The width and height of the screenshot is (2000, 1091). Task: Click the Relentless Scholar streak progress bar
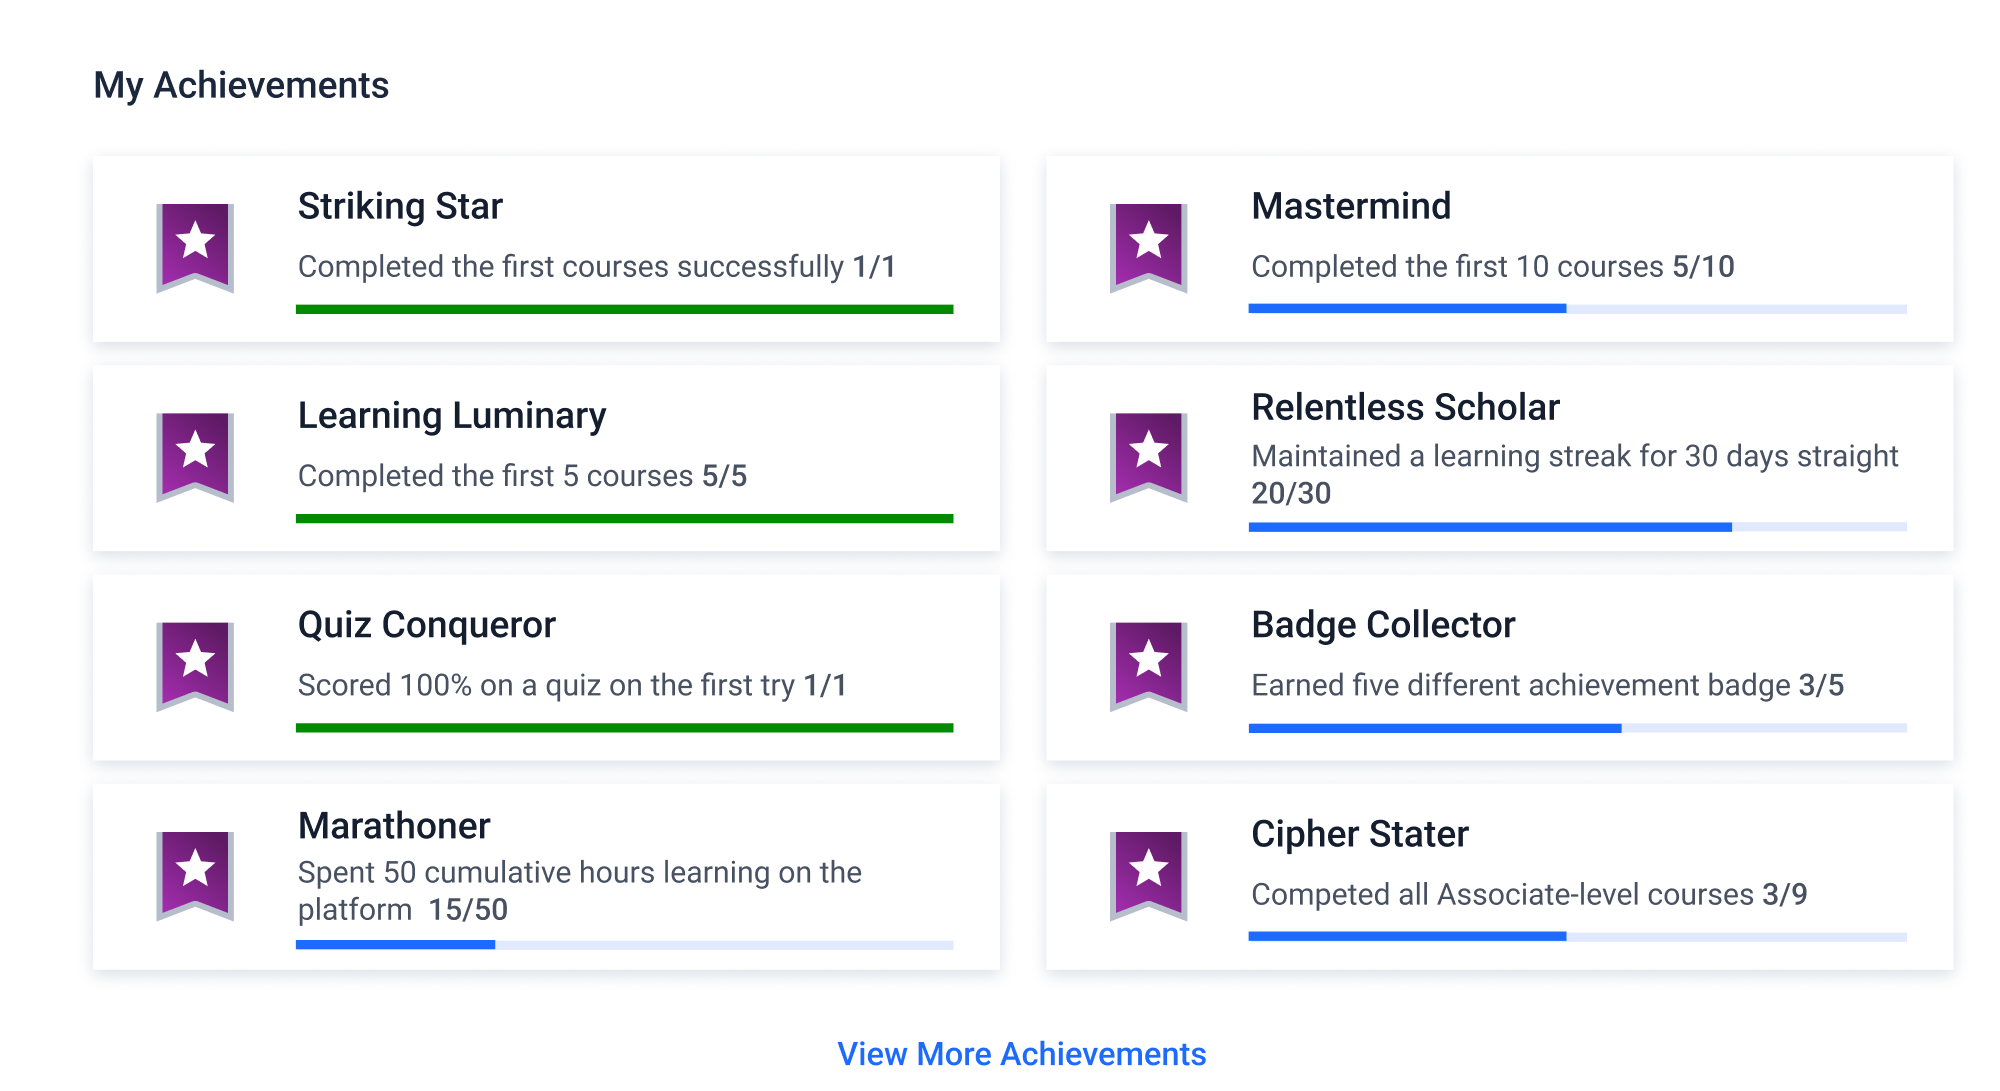(x=1577, y=527)
